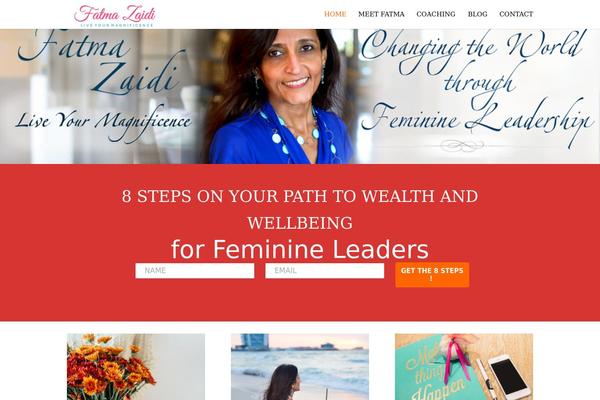Click the Email input field
The image size is (600, 400).
click(324, 271)
